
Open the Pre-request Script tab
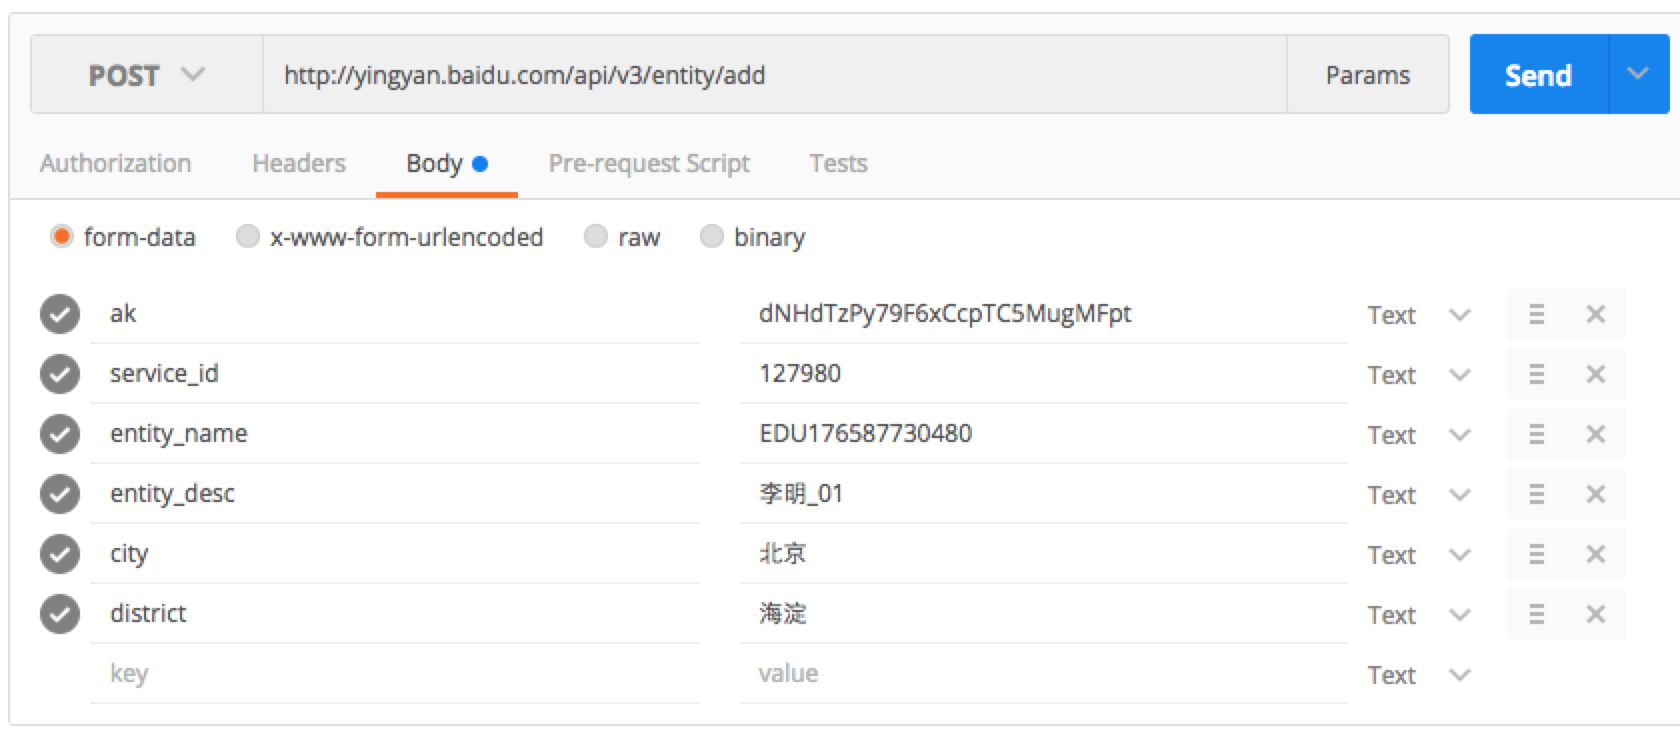pyautogui.click(x=648, y=163)
